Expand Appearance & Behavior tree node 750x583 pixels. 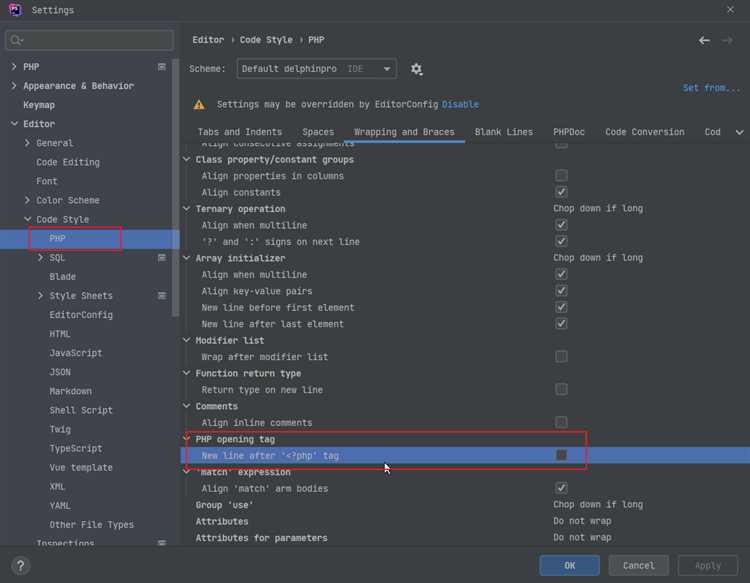[14, 86]
